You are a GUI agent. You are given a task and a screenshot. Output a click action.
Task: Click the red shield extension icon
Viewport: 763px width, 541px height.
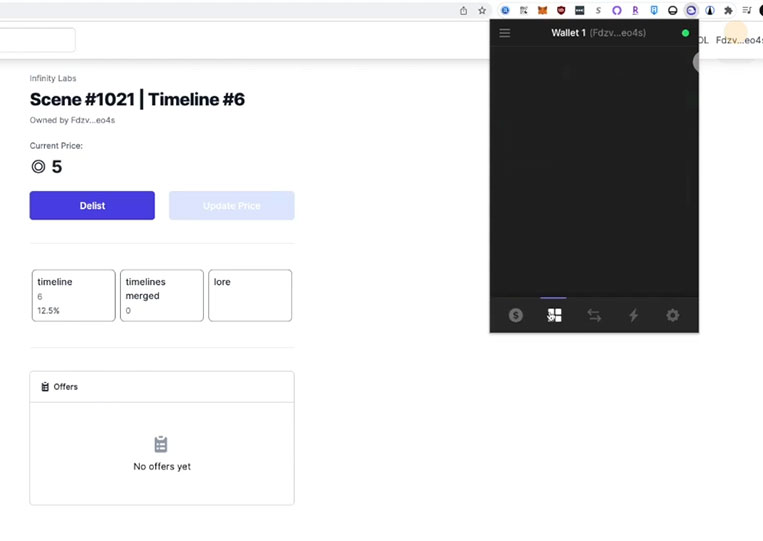(x=561, y=10)
